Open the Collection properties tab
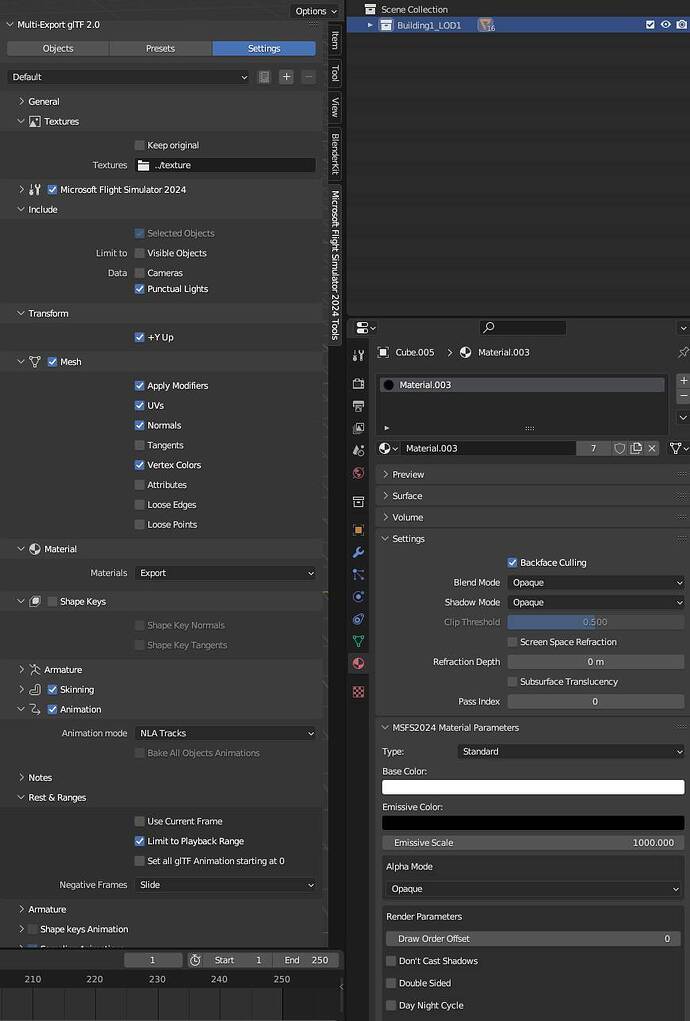This screenshot has height=1021, width=690. (358, 501)
